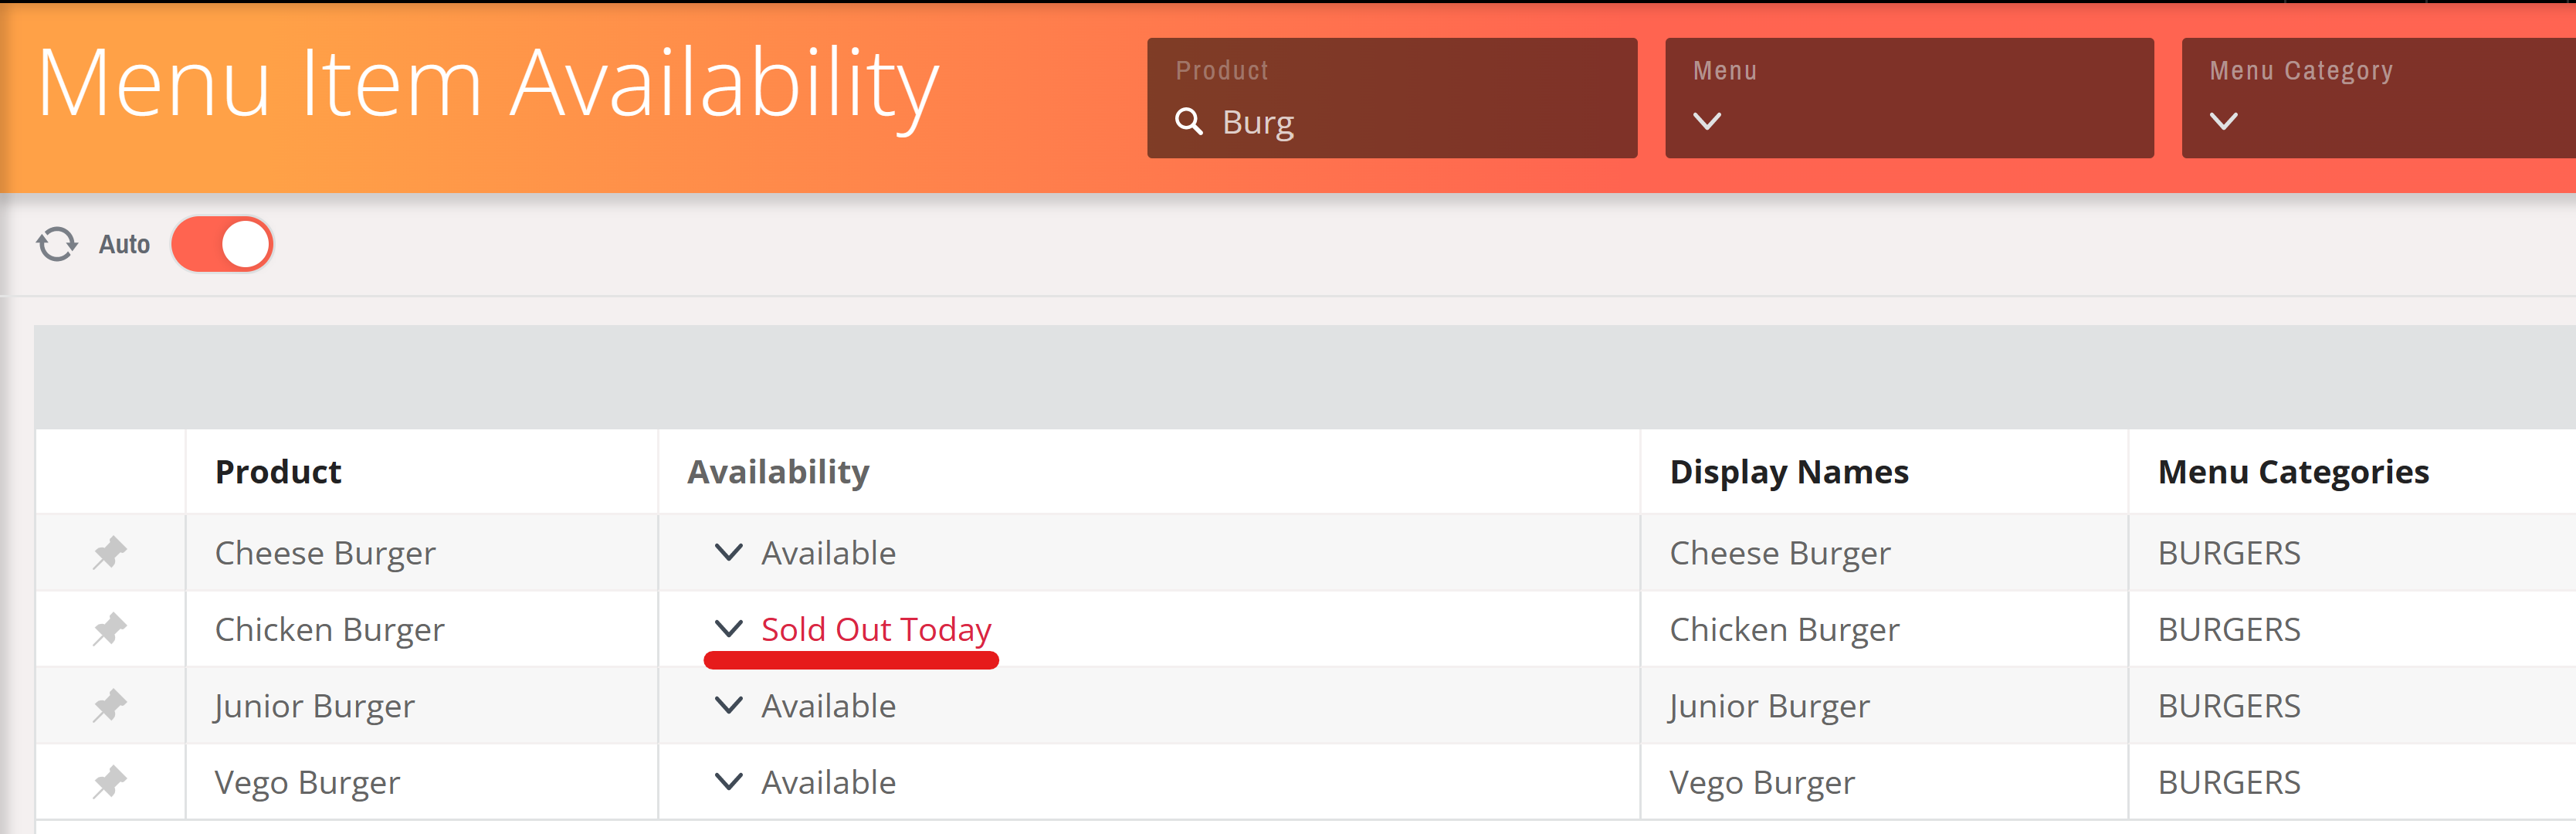The height and width of the screenshot is (834, 2576).
Task: Pin the Cheese Burger row
Action: coord(110,553)
